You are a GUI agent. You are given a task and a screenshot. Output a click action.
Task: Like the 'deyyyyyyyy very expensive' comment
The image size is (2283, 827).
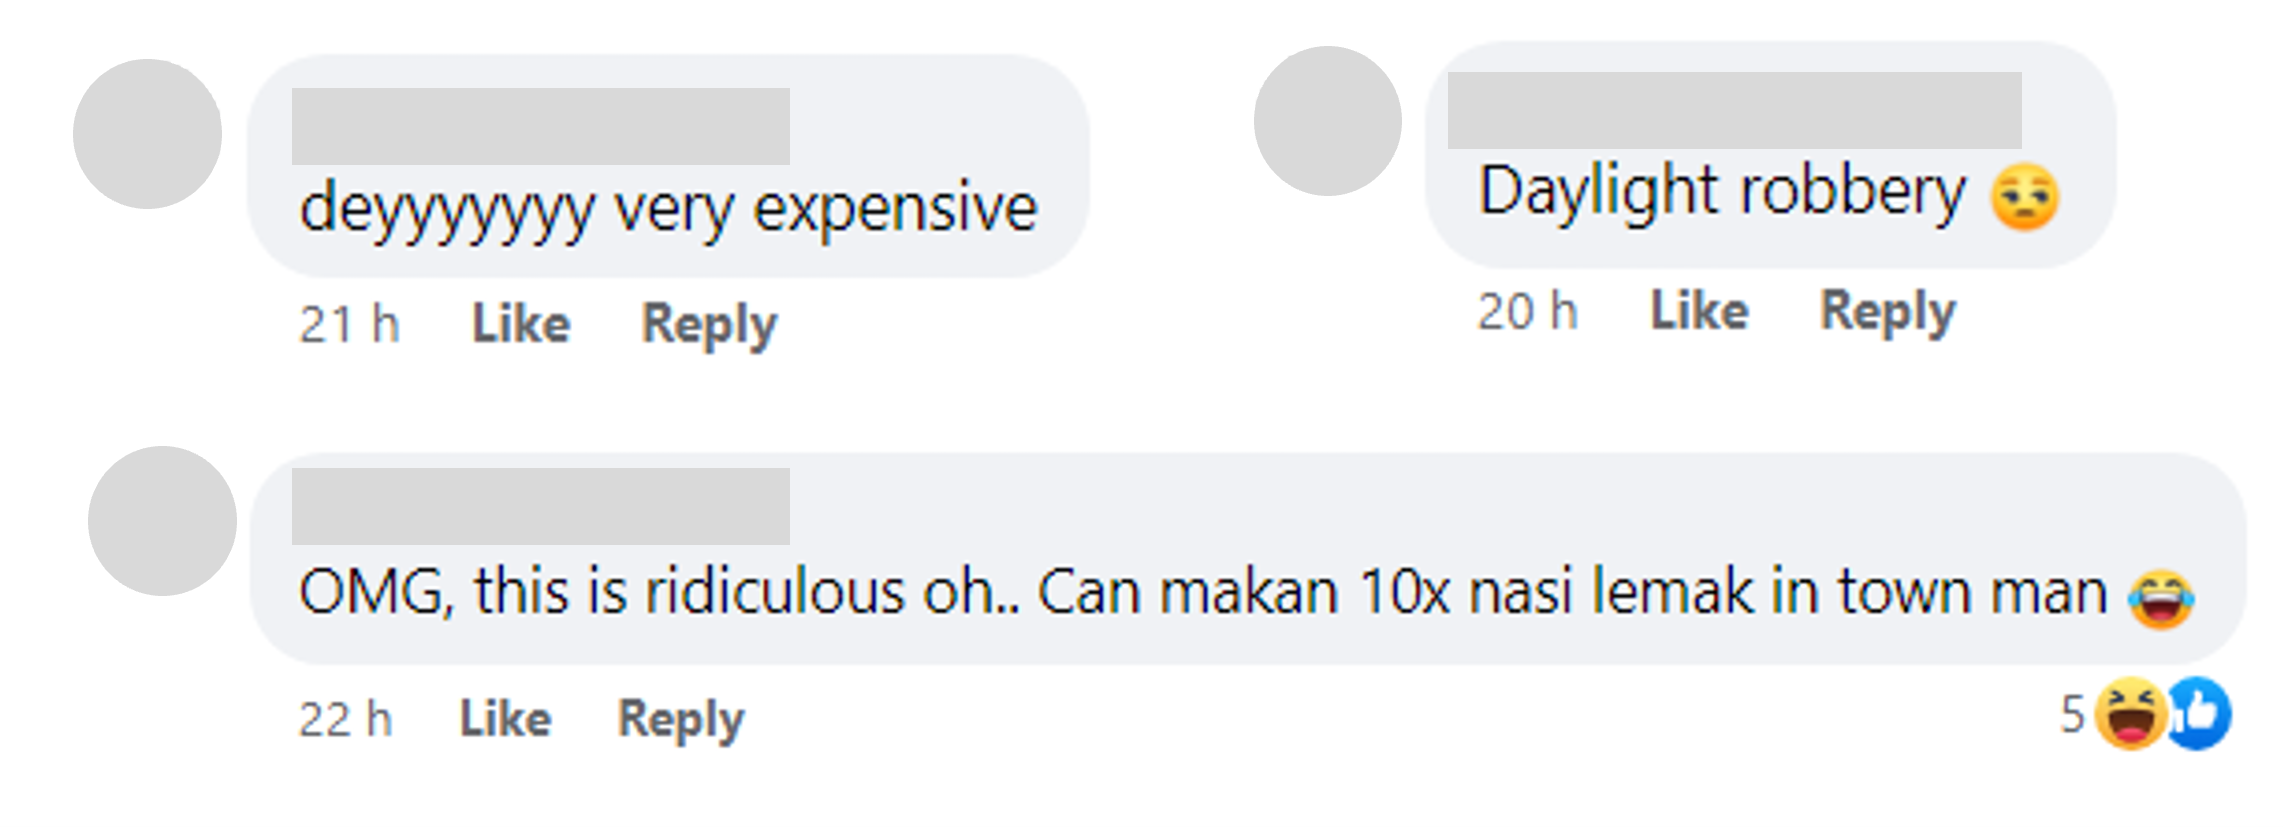[x=521, y=323]
